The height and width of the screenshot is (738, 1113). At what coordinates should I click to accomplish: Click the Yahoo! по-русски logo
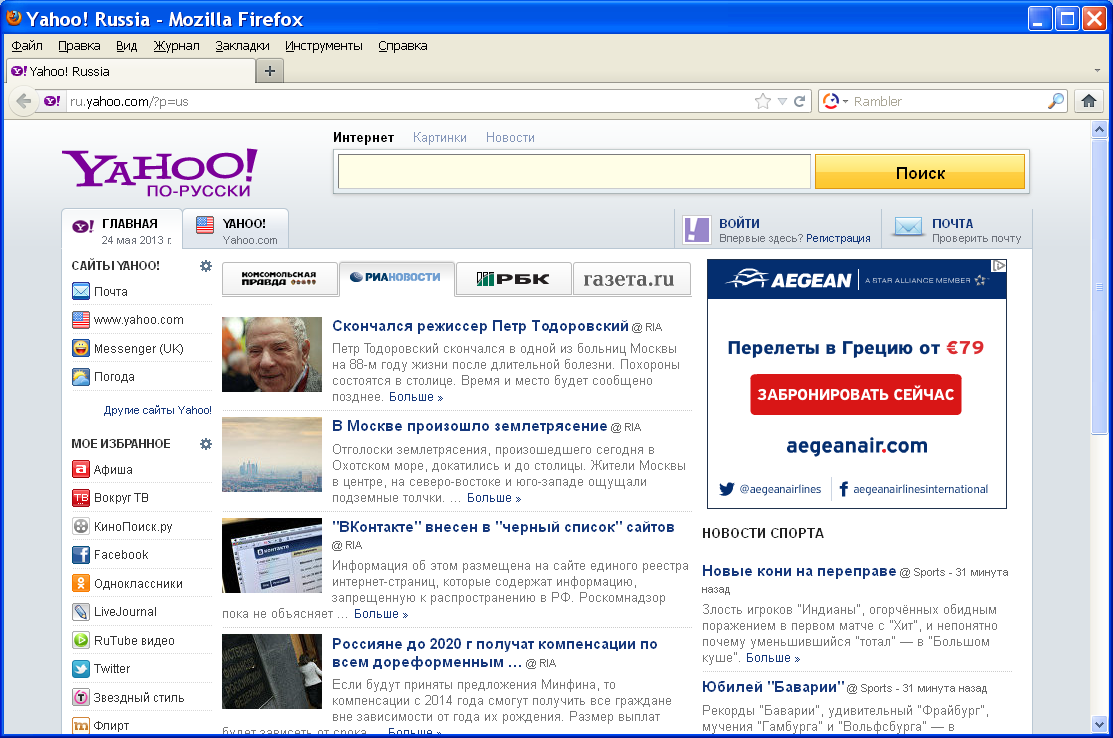point(160,172)
